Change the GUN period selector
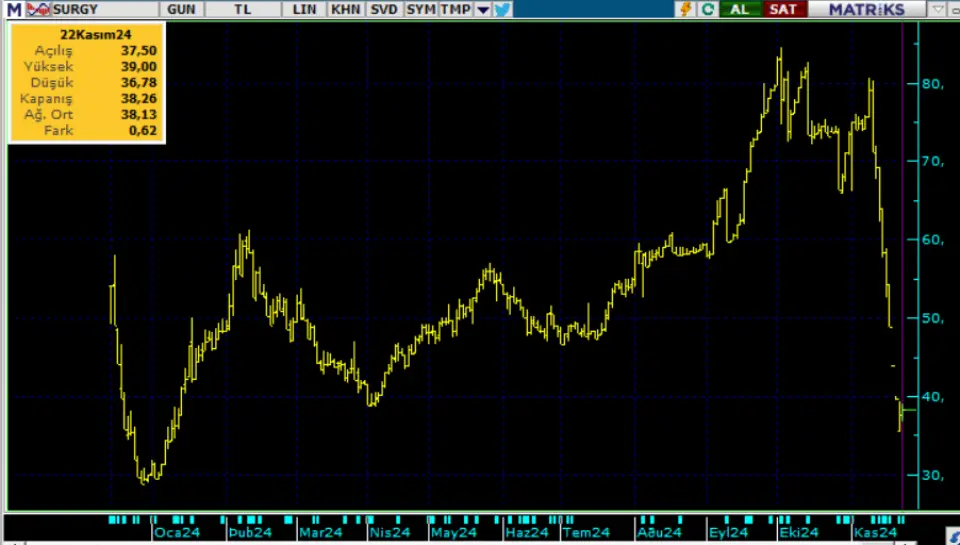The image size is (960, 545). (x=181, y=9)
